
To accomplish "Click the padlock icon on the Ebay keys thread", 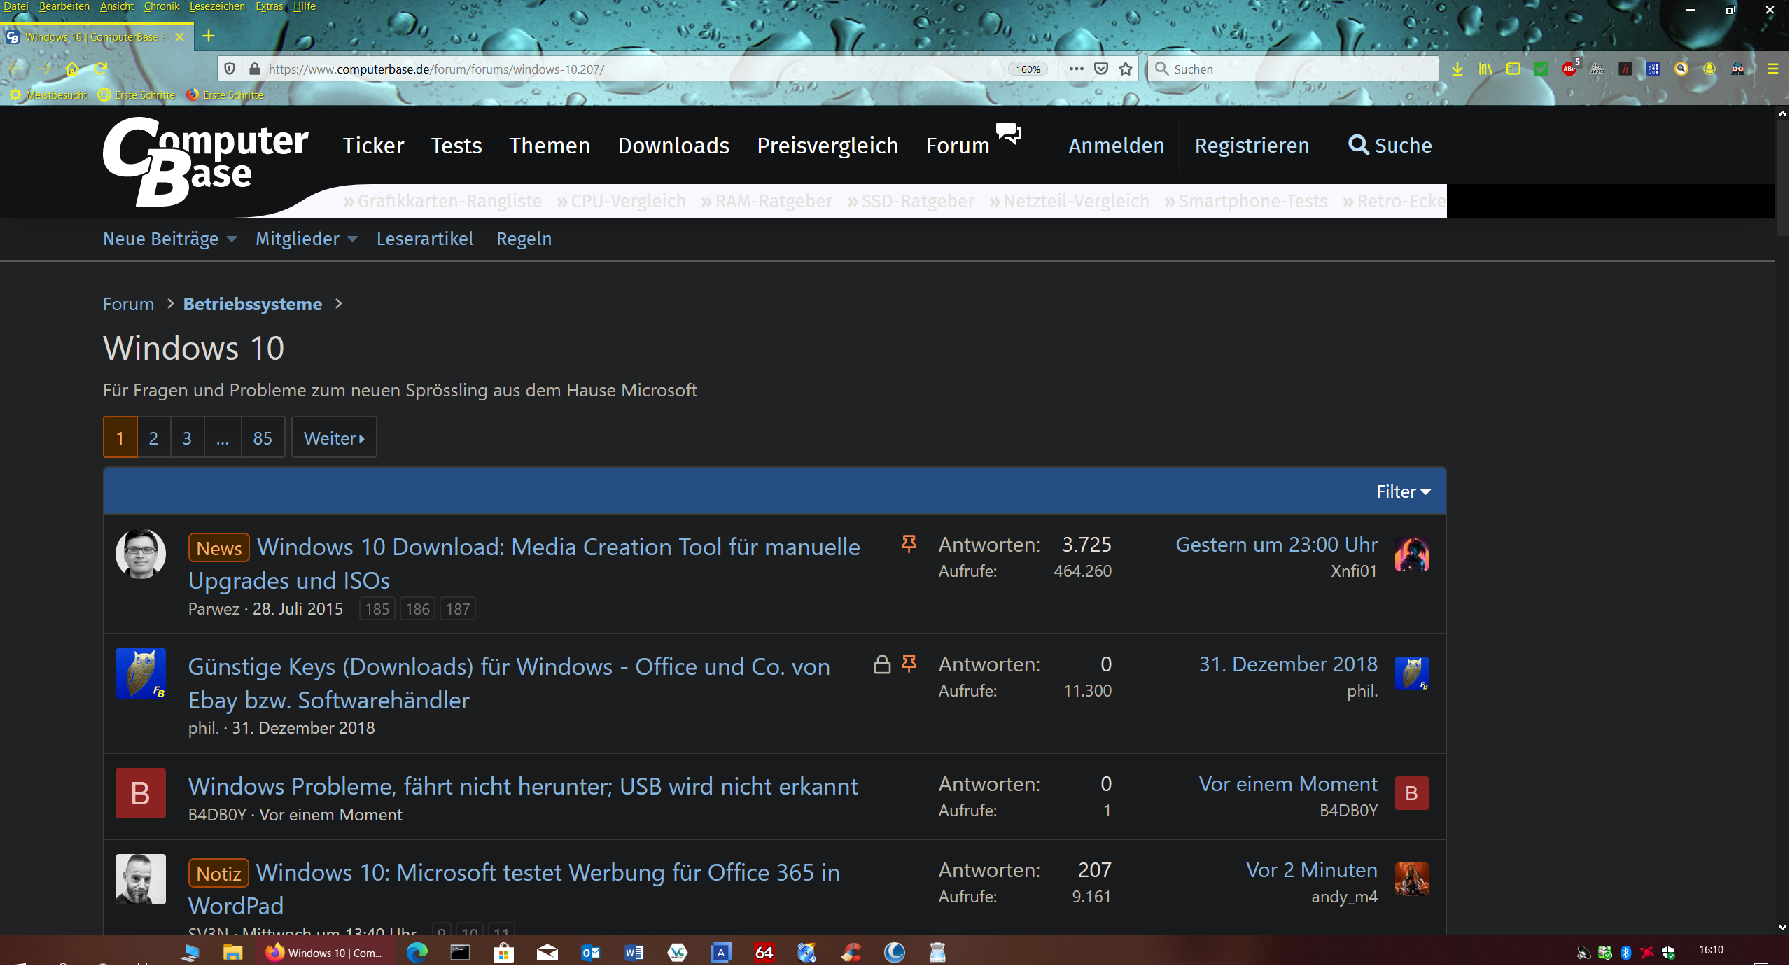I will click(882, 663).
